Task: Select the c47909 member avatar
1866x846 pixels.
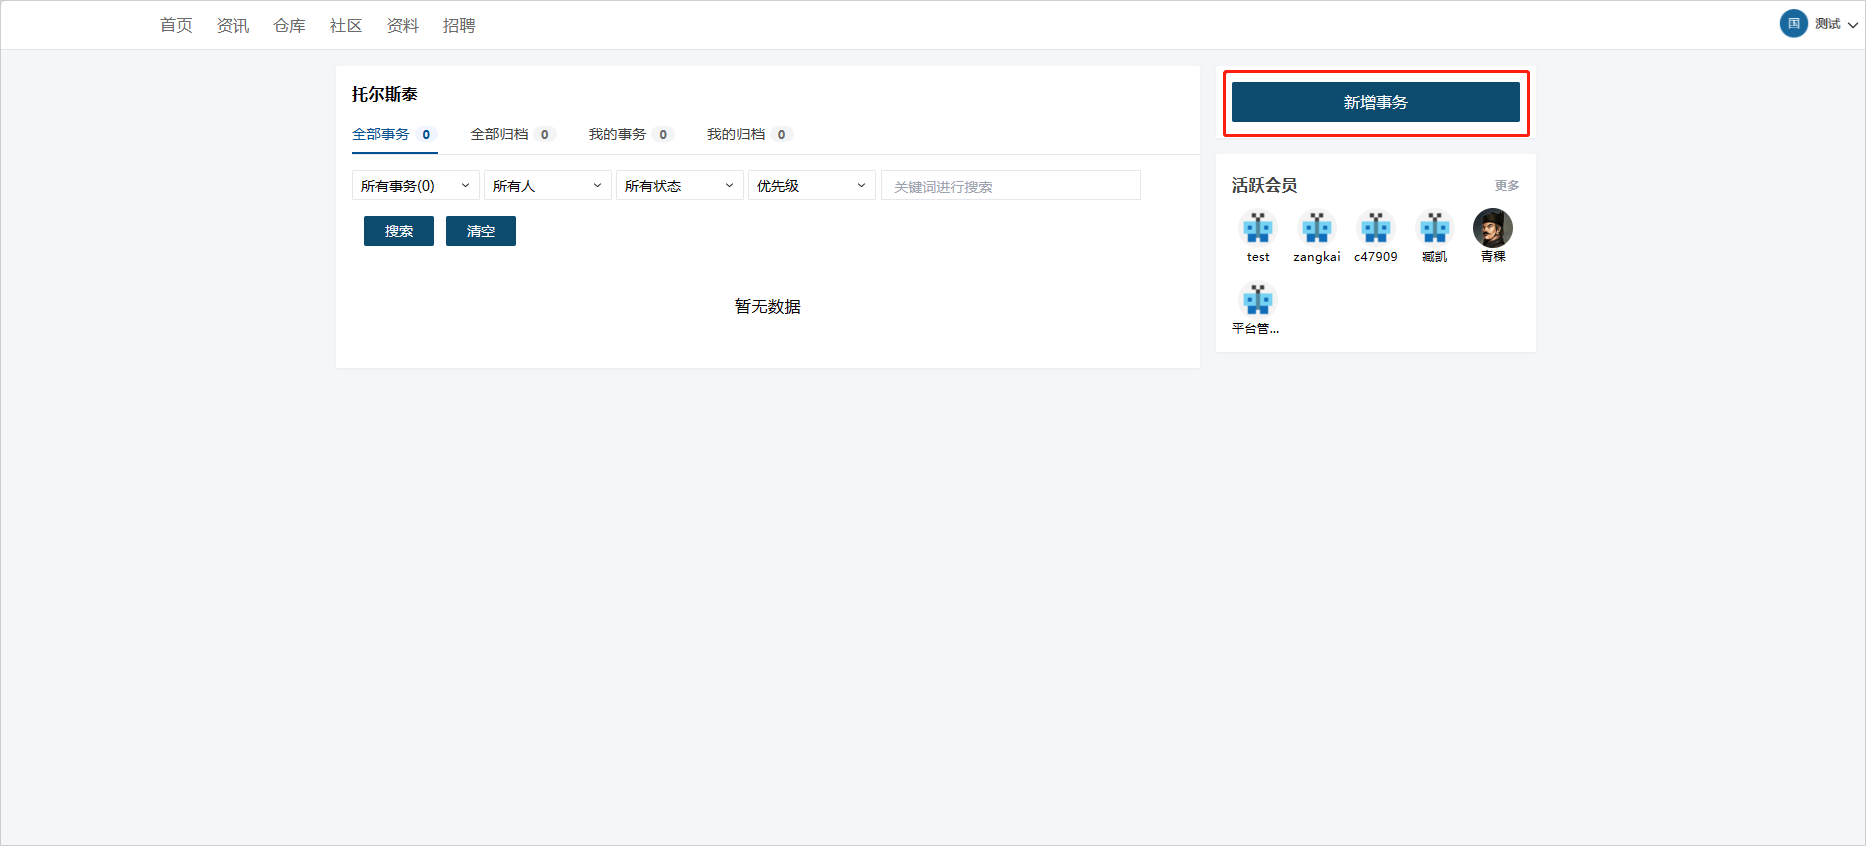Action: [x=1375, y=229]
